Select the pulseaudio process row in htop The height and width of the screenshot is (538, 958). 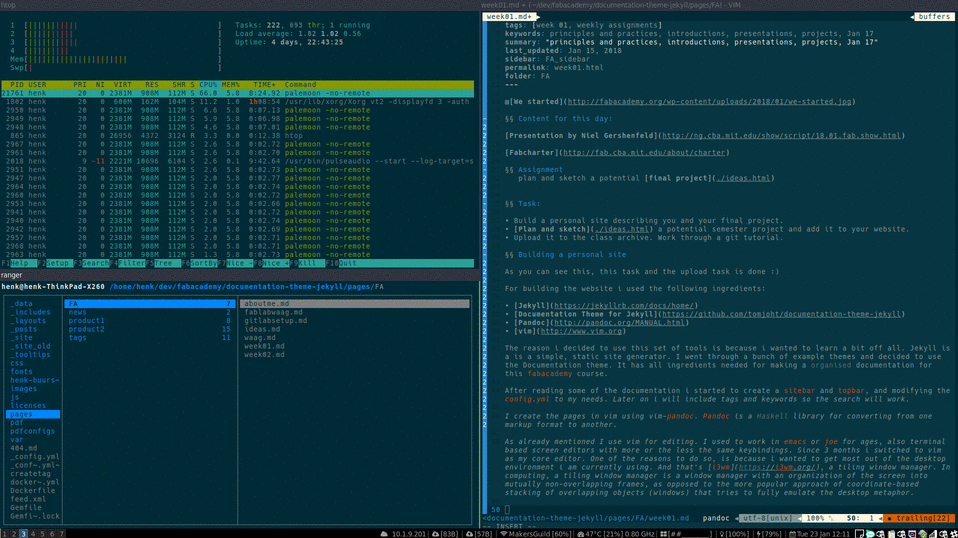pyautogui.click(x=237, y=161)
